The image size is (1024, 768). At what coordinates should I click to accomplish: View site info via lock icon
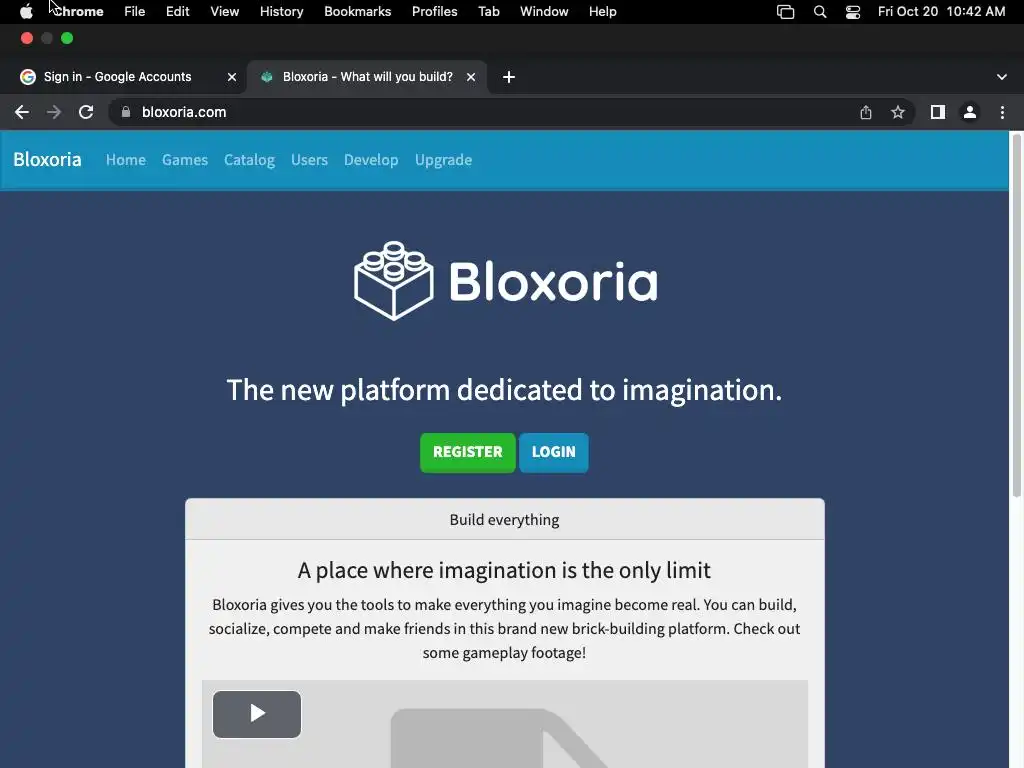(126, 112)
